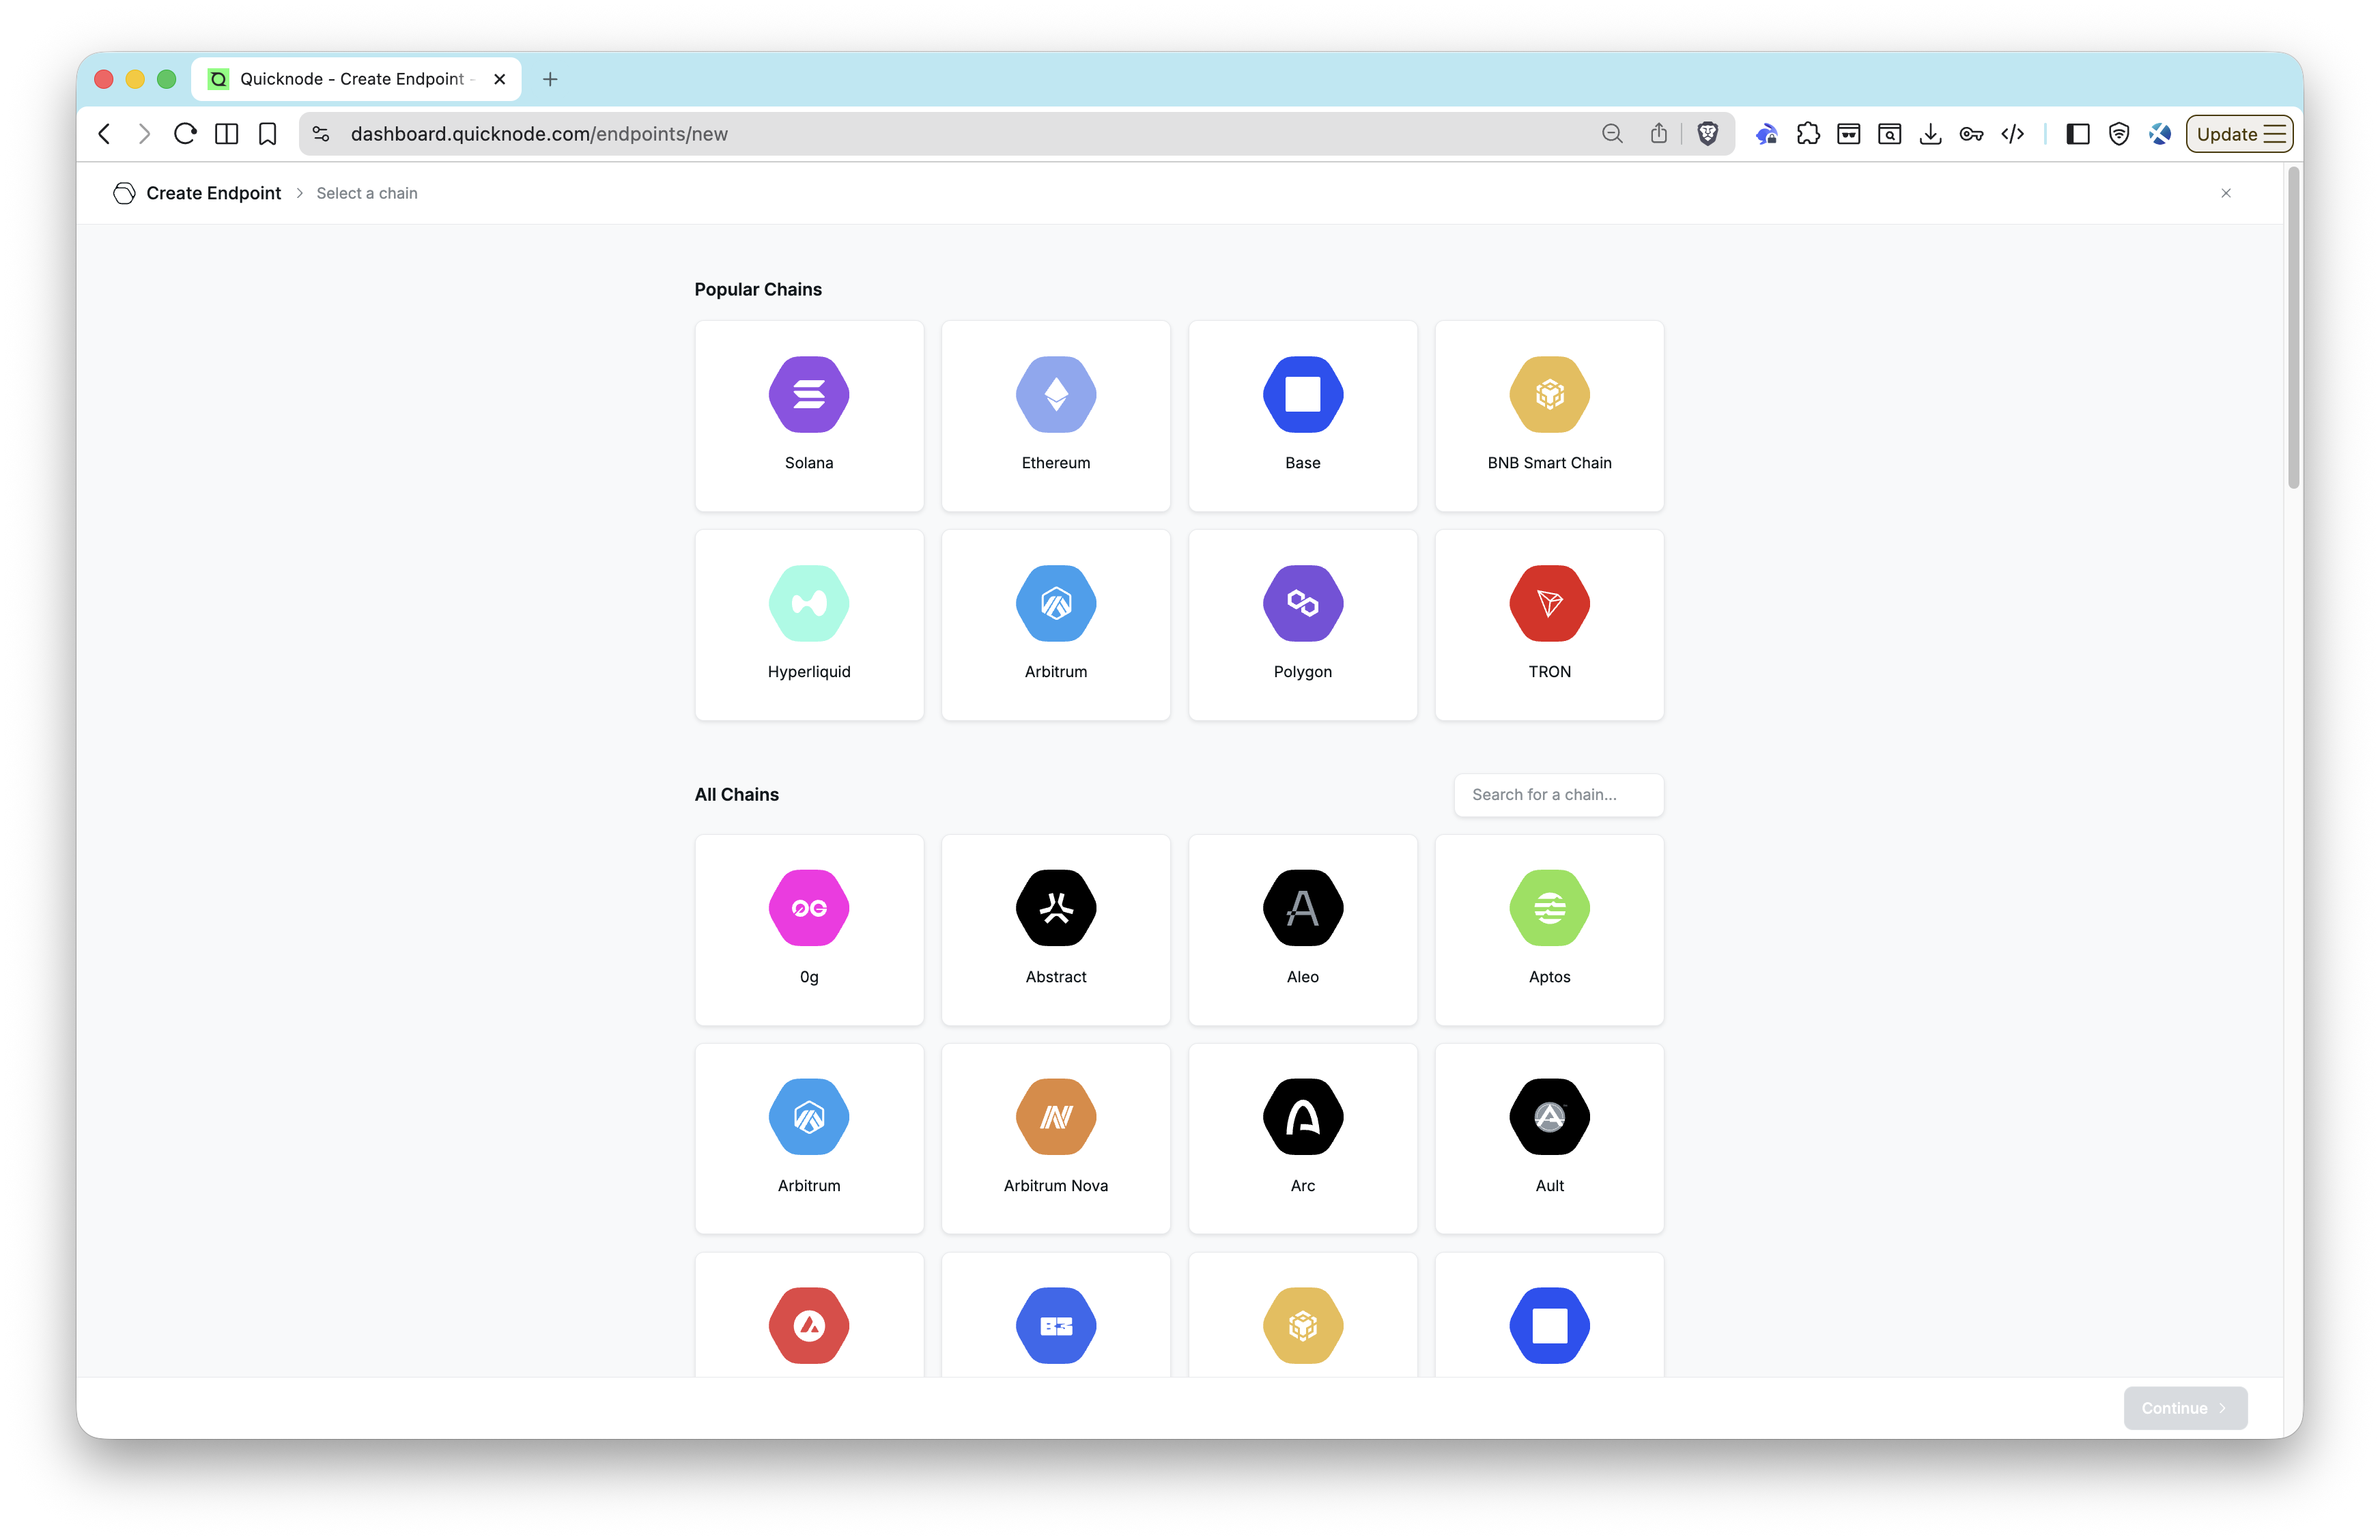Open a new browser tab
The height and width of the screenshot is (1540, 2380).
tap(550, 79)
